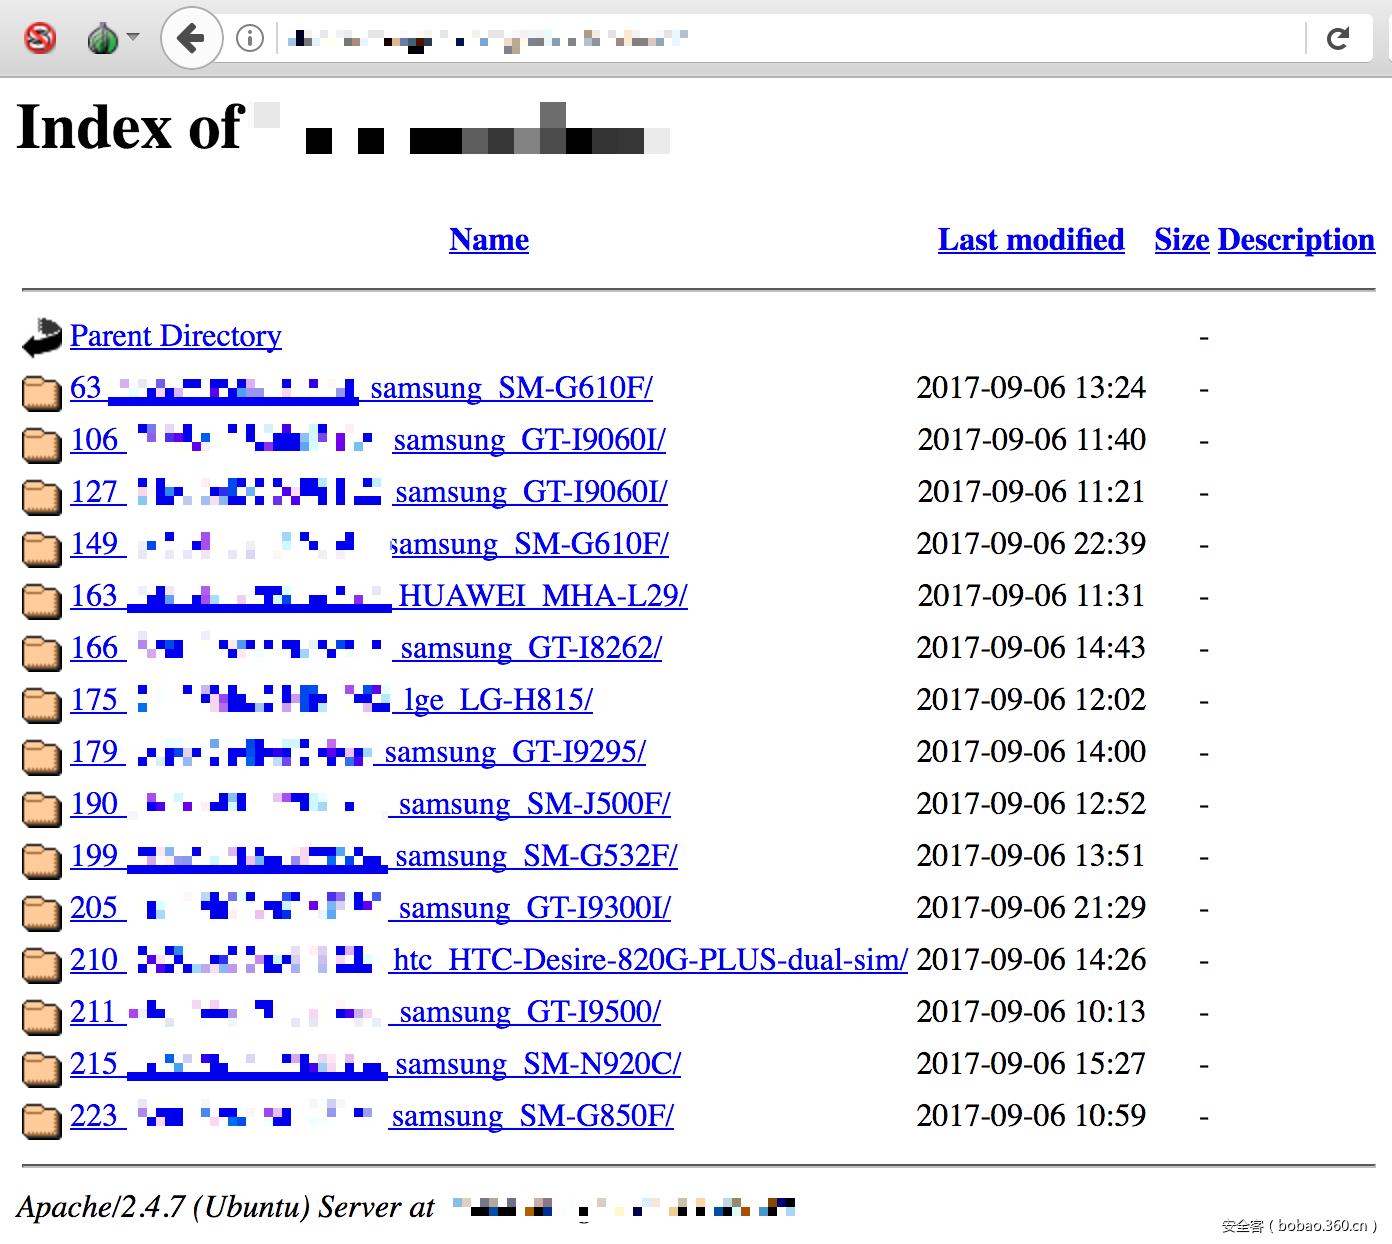Open the samsung_SM-J500F directory link

point(534,804)
